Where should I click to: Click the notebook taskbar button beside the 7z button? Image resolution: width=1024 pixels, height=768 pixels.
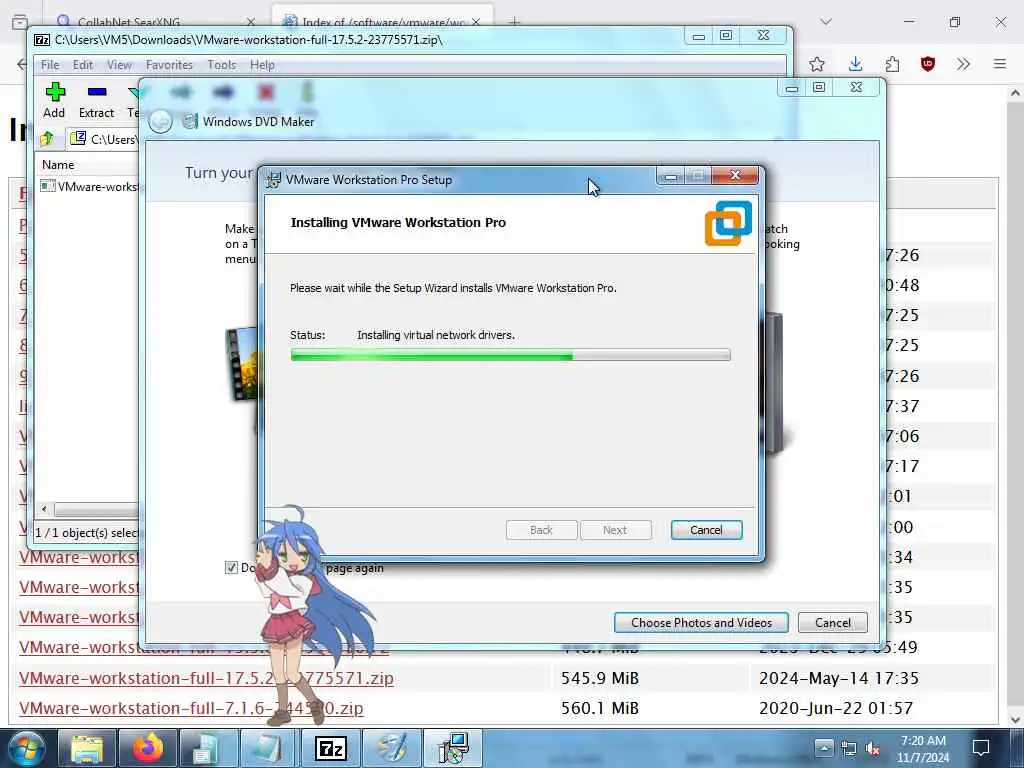(269, 748)
